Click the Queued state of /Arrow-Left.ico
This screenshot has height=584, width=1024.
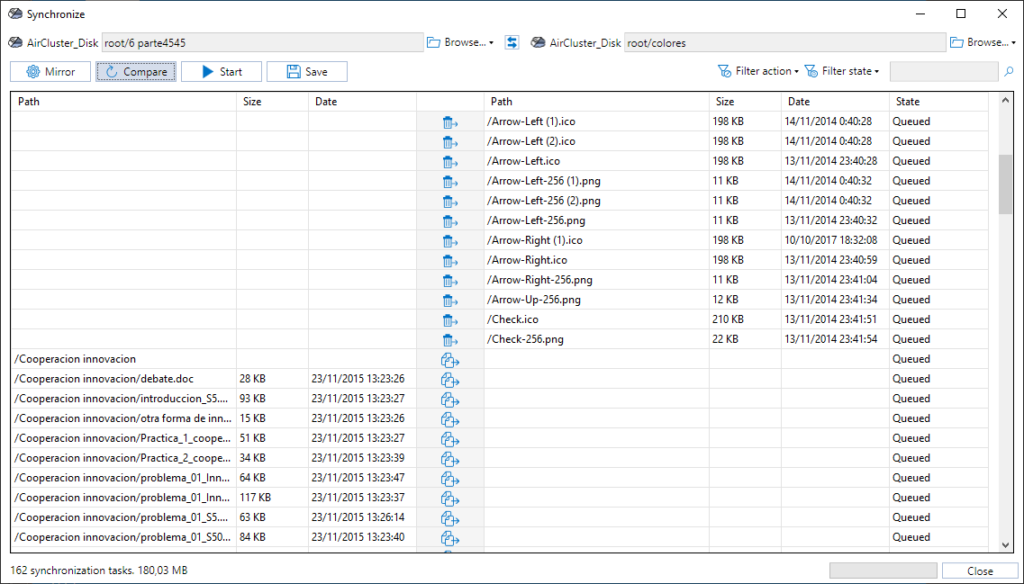[911, 161]
